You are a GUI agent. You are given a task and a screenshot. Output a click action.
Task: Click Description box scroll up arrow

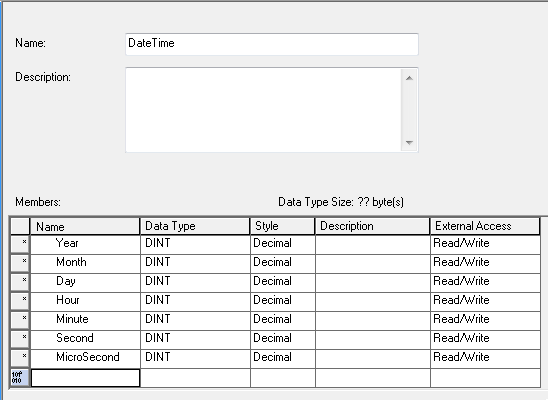409,78
